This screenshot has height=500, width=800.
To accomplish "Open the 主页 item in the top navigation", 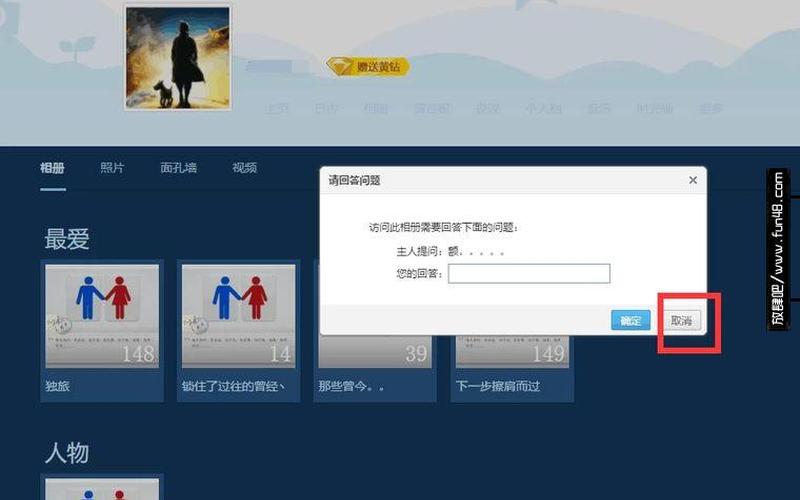I will 277,108.
